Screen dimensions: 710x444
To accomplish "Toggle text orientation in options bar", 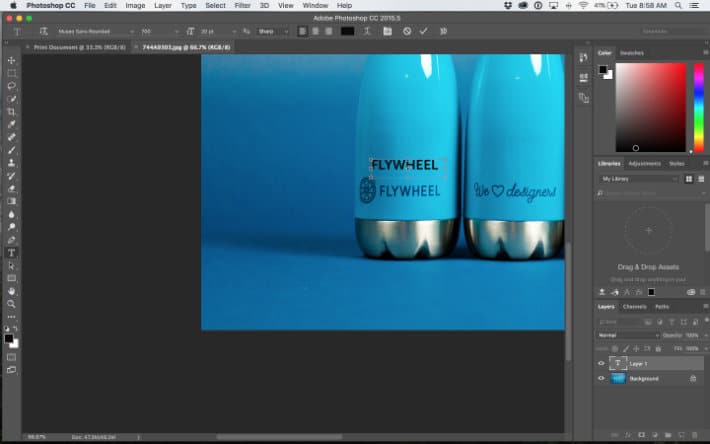I will pos(43,31).
